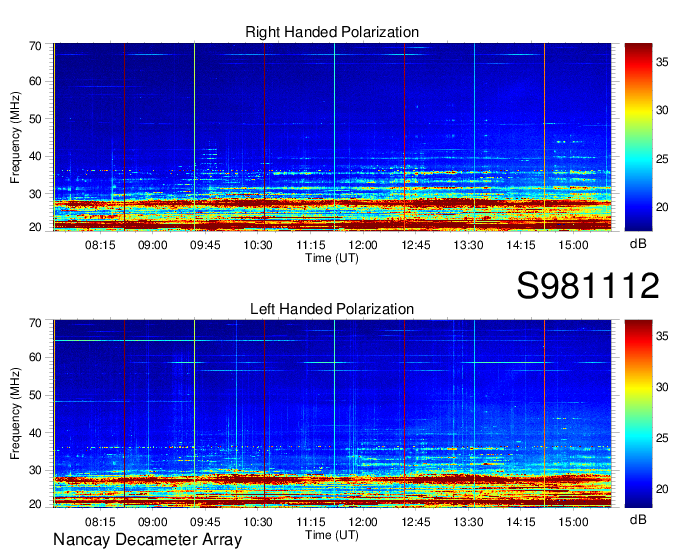Click the 14:15 time tick under bottom plot
This screenshot has height=552, width=680.
[x=521, y=522]
